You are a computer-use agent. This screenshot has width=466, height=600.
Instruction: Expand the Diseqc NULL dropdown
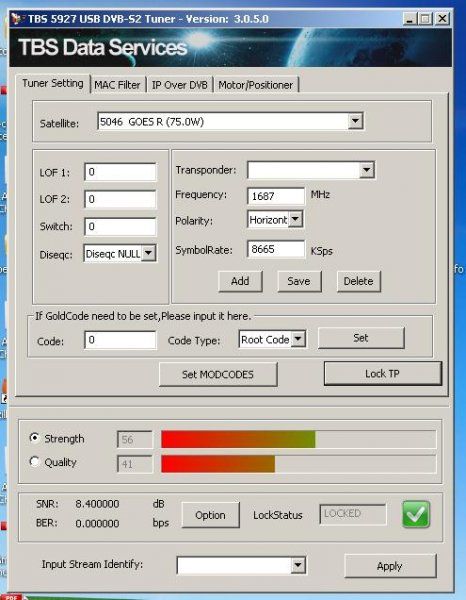[x=148, y=253]
